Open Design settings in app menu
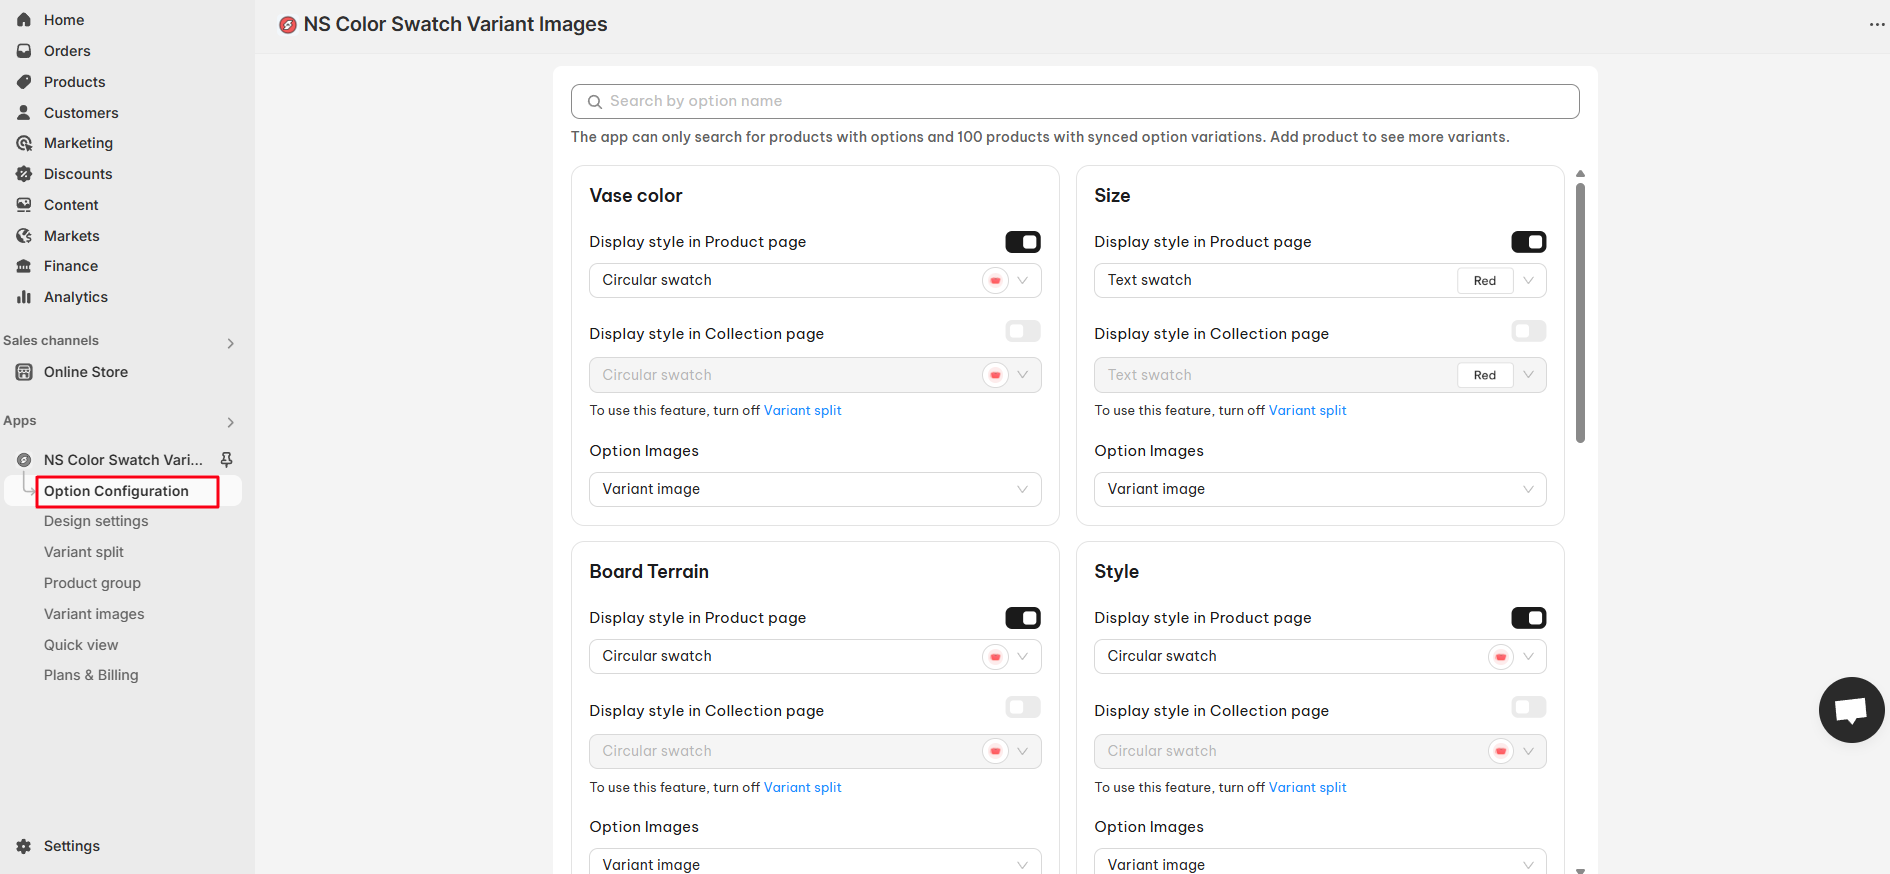Image resolution: width=1890 pixels, height=874 pixels. point(96,521)
